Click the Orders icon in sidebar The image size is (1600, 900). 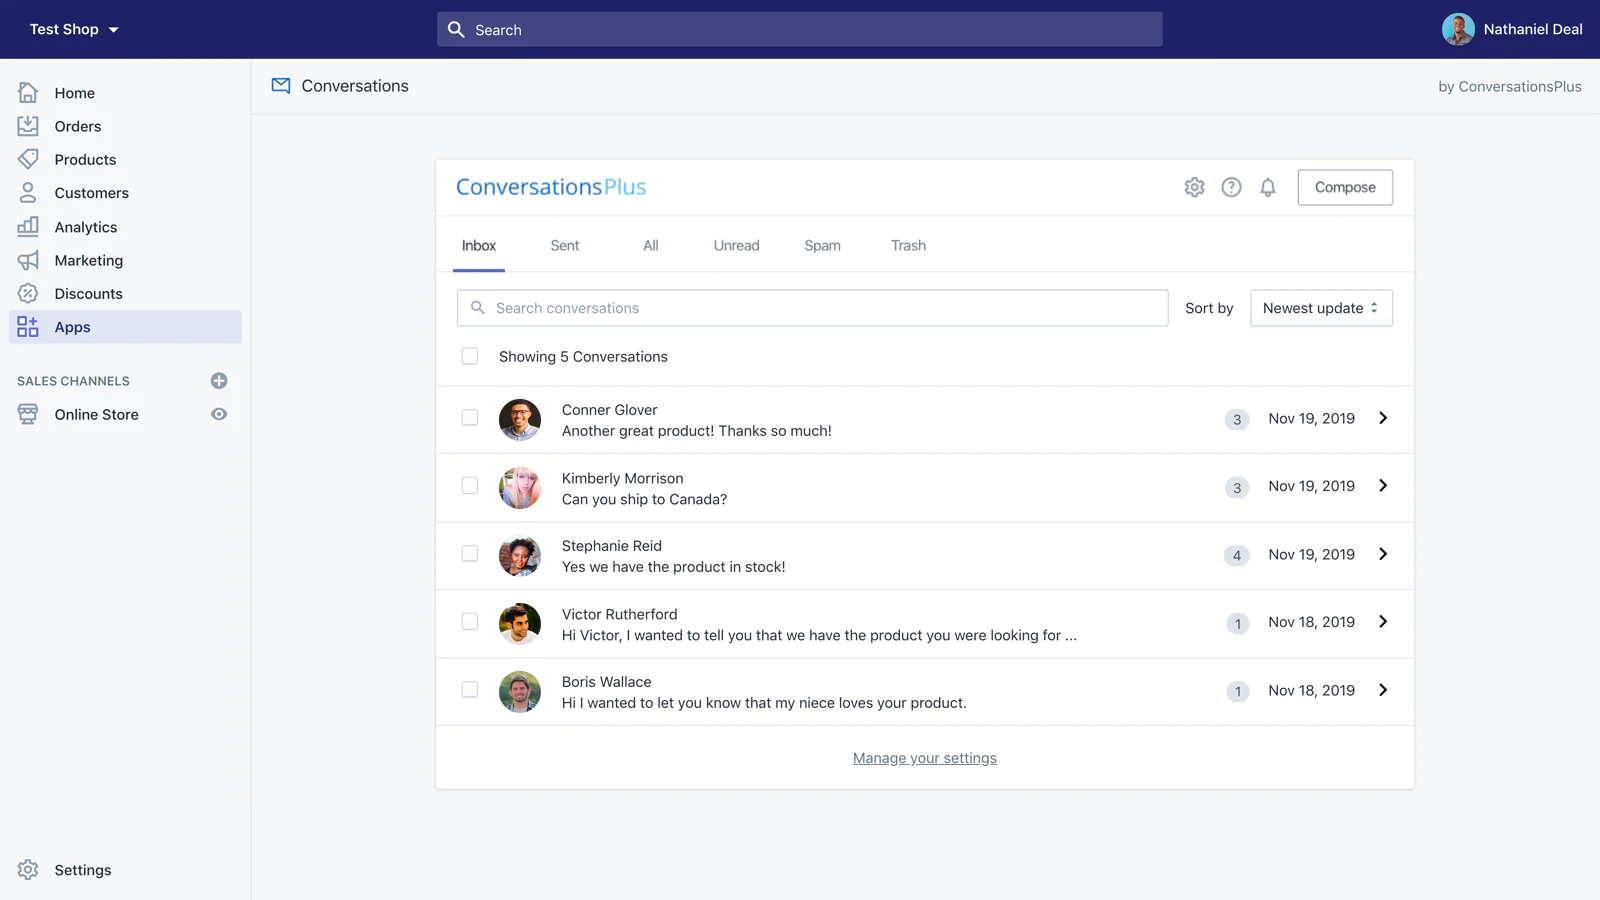pos(28,126)
